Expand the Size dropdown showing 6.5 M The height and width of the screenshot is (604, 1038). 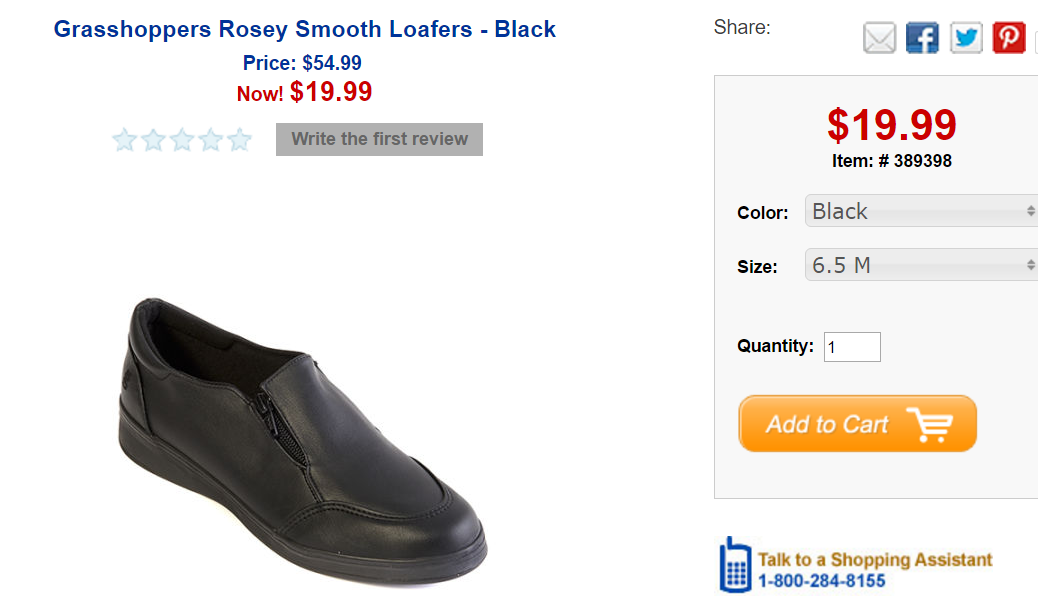tap(920, 265)
